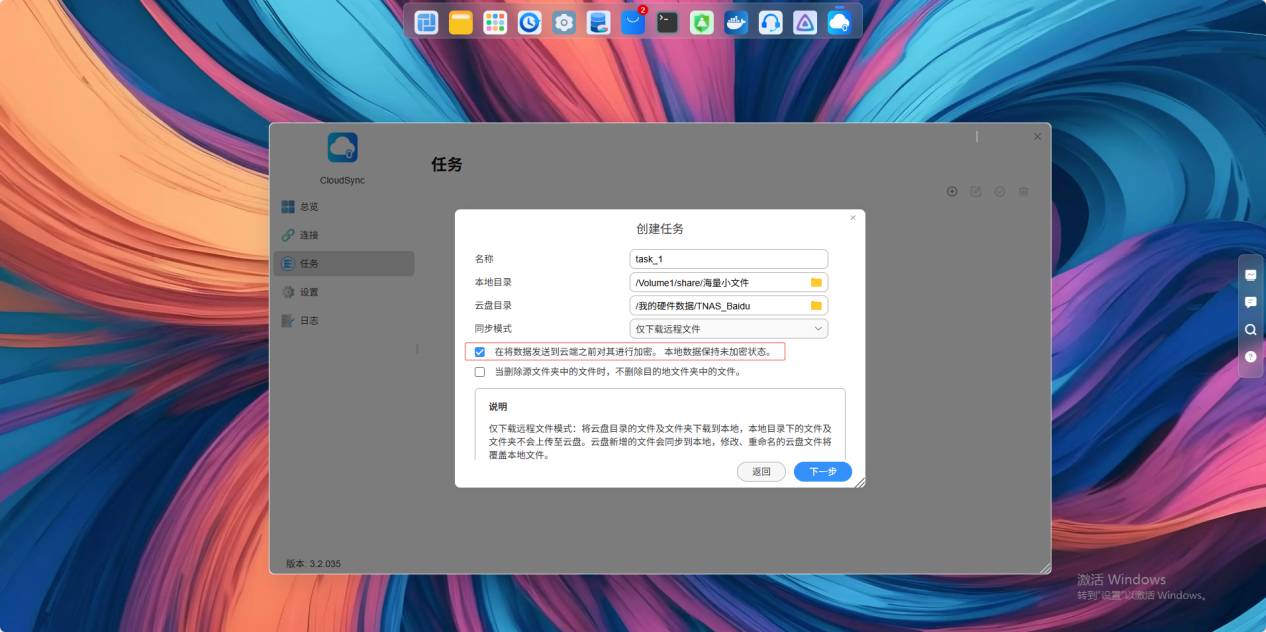Viewport: 1266px width, 632px height.
Task: Open the search icon on the right edge panel
Action: [1250, 328]
